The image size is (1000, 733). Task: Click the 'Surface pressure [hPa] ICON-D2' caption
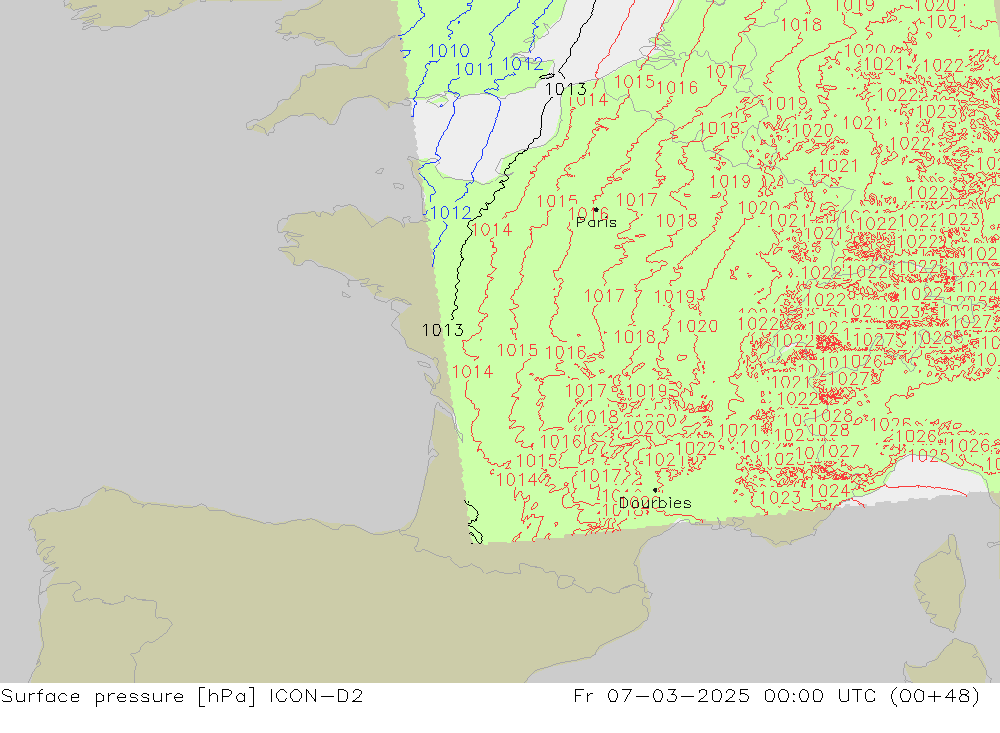point(182,695)
